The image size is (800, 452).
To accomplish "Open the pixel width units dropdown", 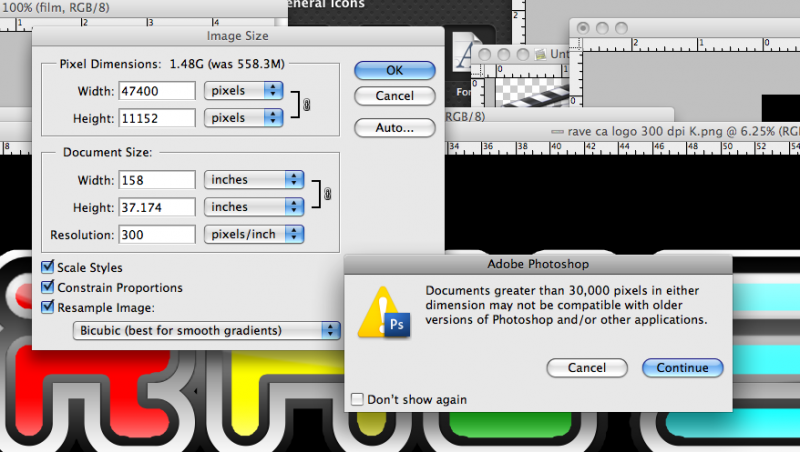I will click(x=243, y=90).
